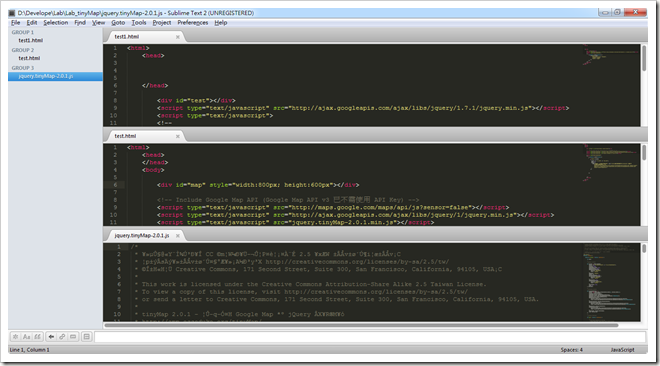Open the Goto menu

point(118,23)
